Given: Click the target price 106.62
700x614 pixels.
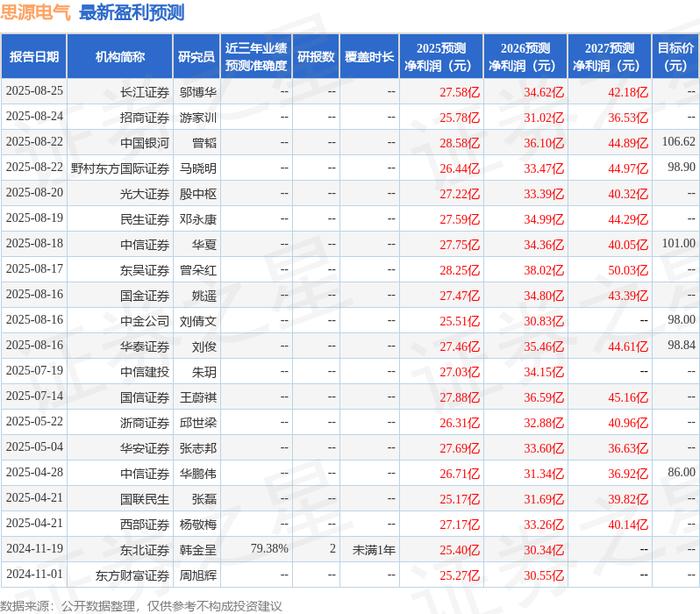Looking at the screenshot, I should (x=679, y=142).
